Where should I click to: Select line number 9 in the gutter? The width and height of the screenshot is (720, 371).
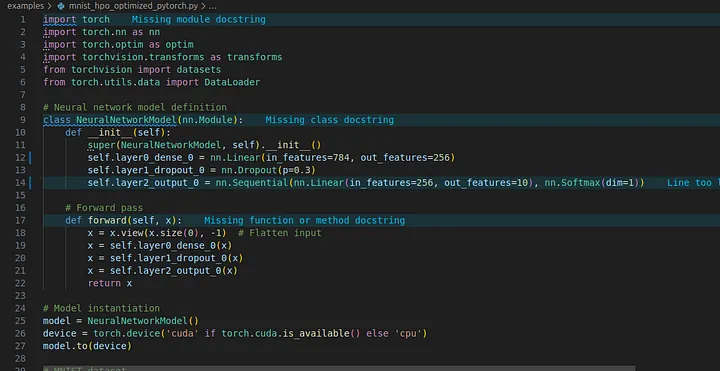[x=23, y=120]
